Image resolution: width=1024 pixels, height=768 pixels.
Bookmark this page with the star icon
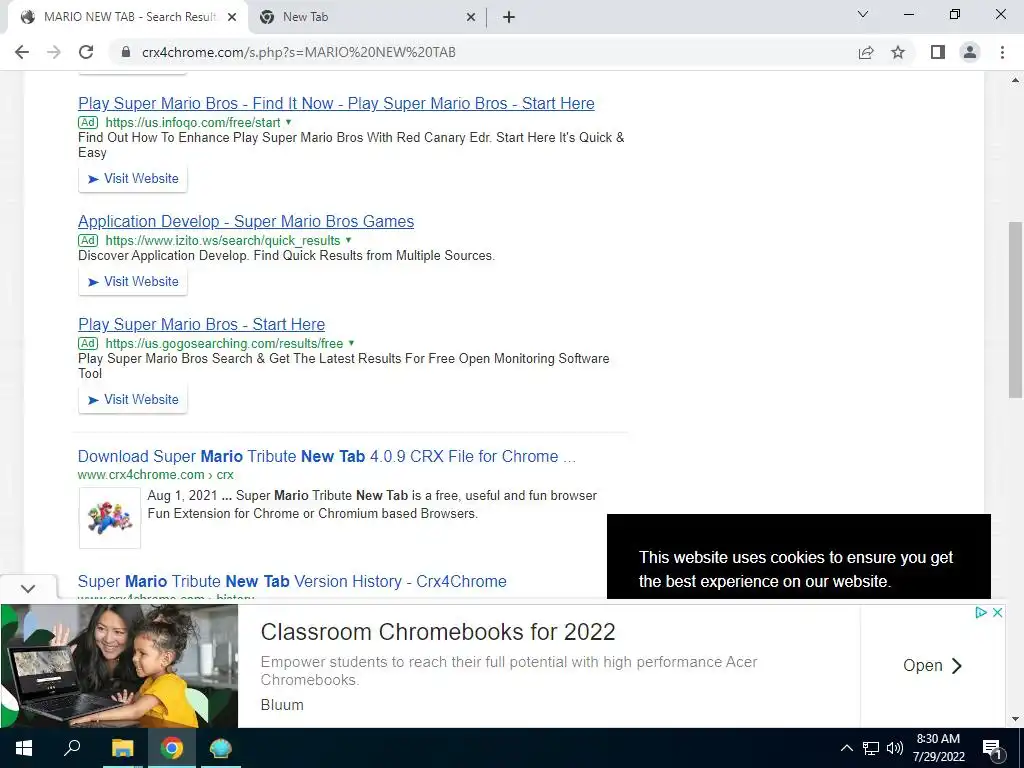tap(898, 52)
